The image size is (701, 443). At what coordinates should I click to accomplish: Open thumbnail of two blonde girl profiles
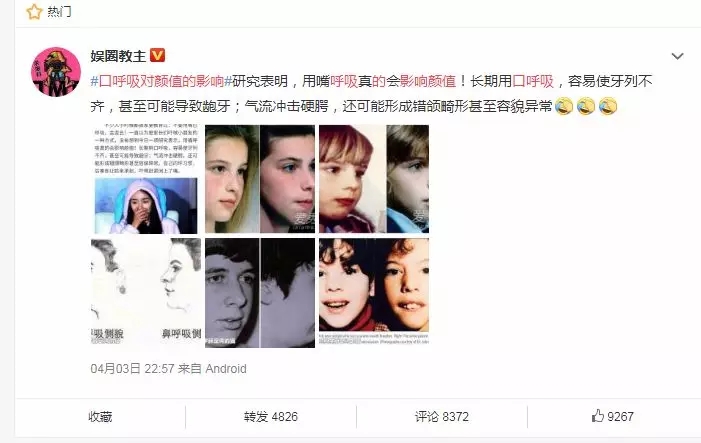260,179
